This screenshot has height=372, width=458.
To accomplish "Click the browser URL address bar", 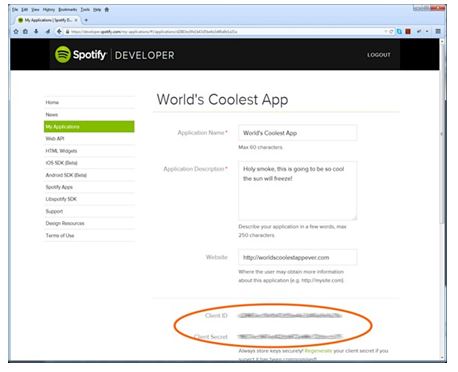I will (x=227, y=32).
